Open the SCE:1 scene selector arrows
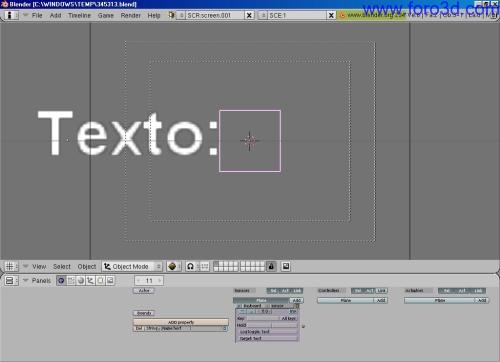 [262, 15]
